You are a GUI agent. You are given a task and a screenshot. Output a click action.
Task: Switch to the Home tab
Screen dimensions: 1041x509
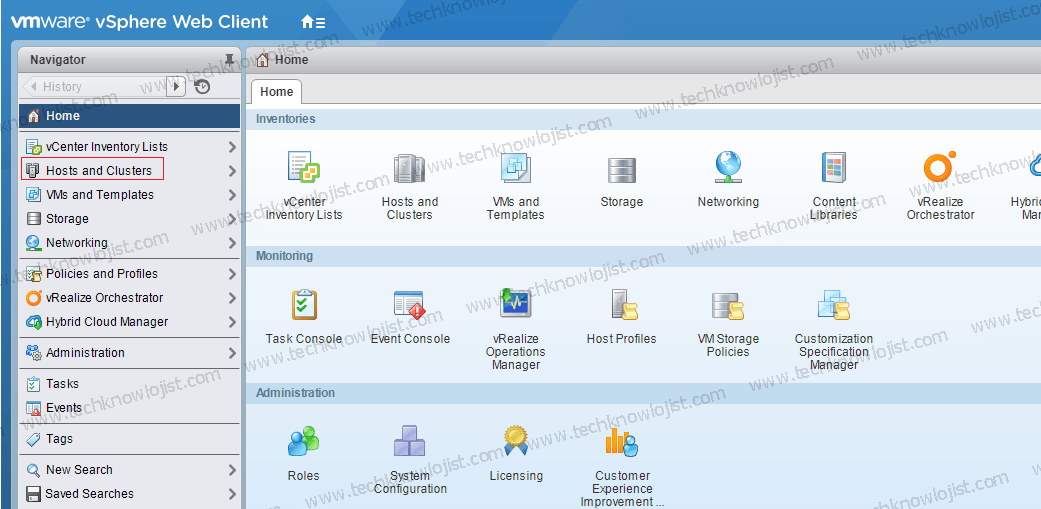277,92
